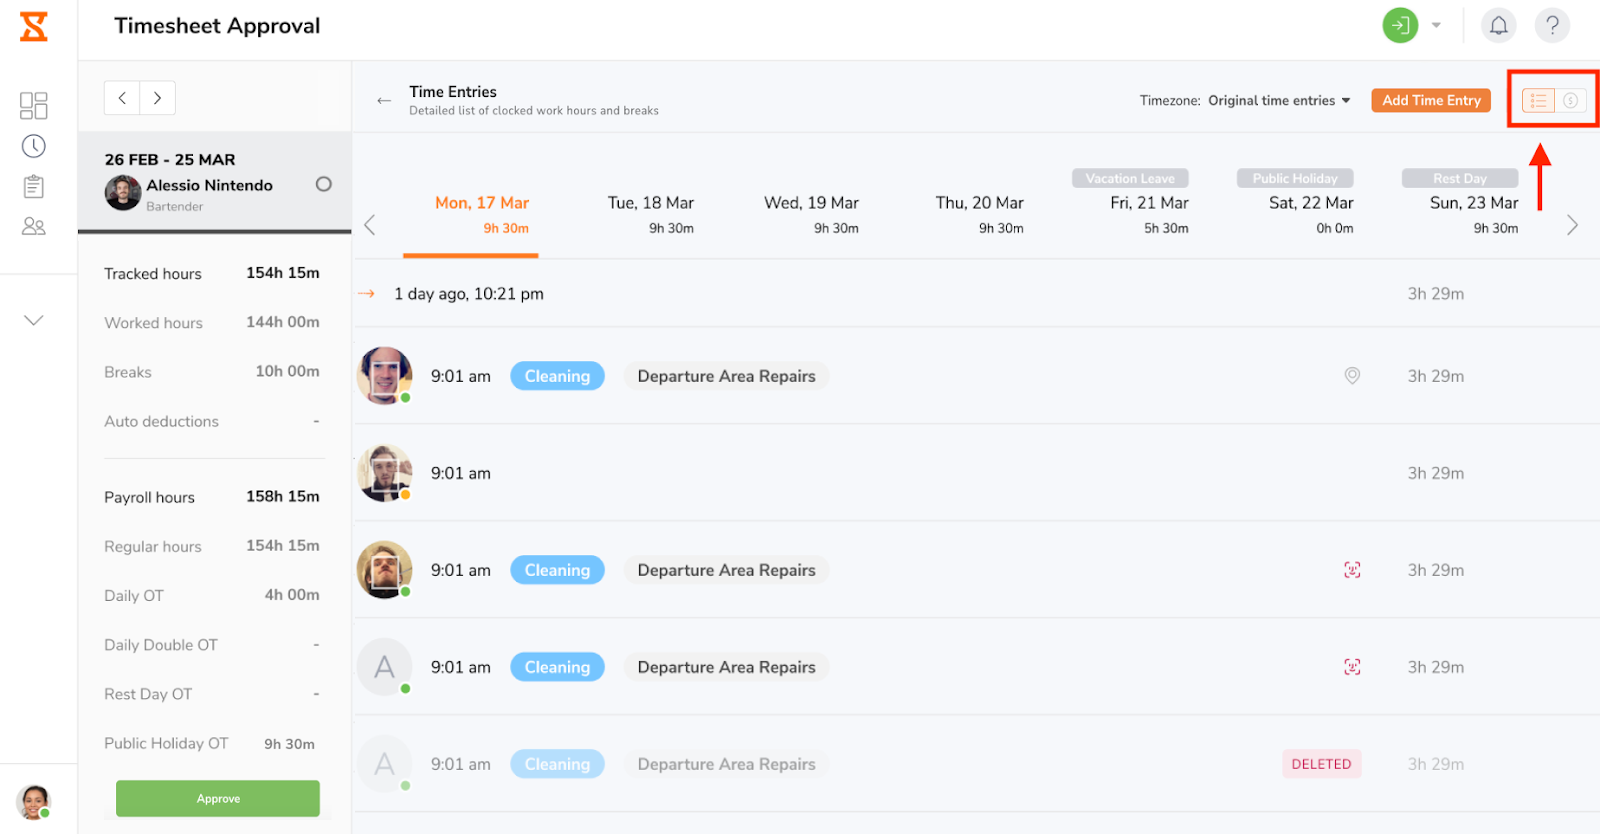Image resolution: width=1600 pixels, height=834 pixels.
Task: Switch to the list view toggle
Action: click(x=1538, y=100)
